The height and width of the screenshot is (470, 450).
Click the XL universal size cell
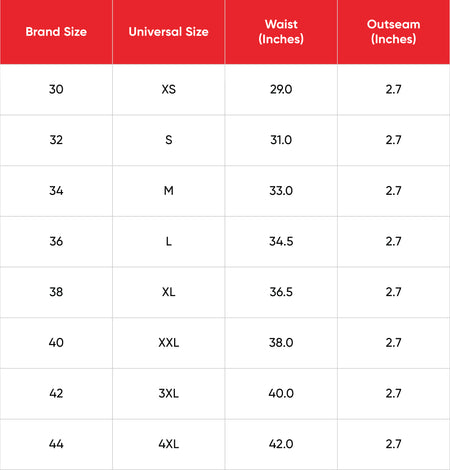click(169, 292)
